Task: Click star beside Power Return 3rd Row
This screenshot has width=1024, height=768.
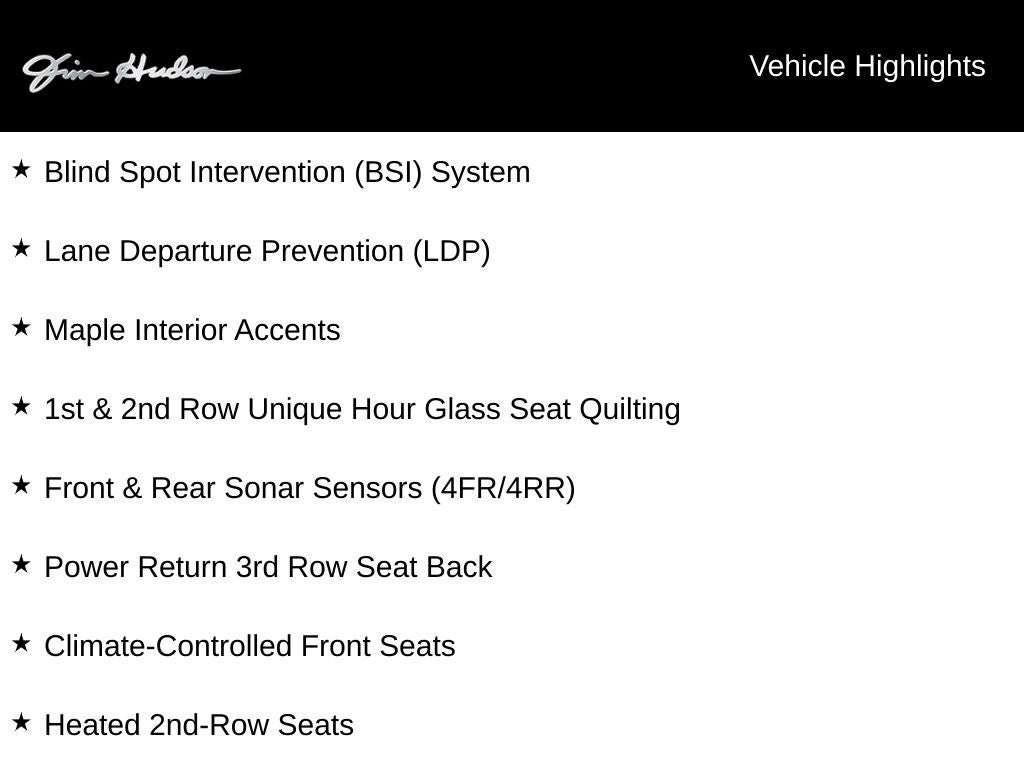Action: point(22,565)
